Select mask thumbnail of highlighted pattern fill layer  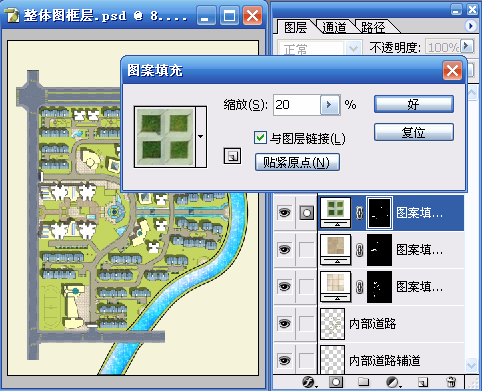tap(379, 213)
